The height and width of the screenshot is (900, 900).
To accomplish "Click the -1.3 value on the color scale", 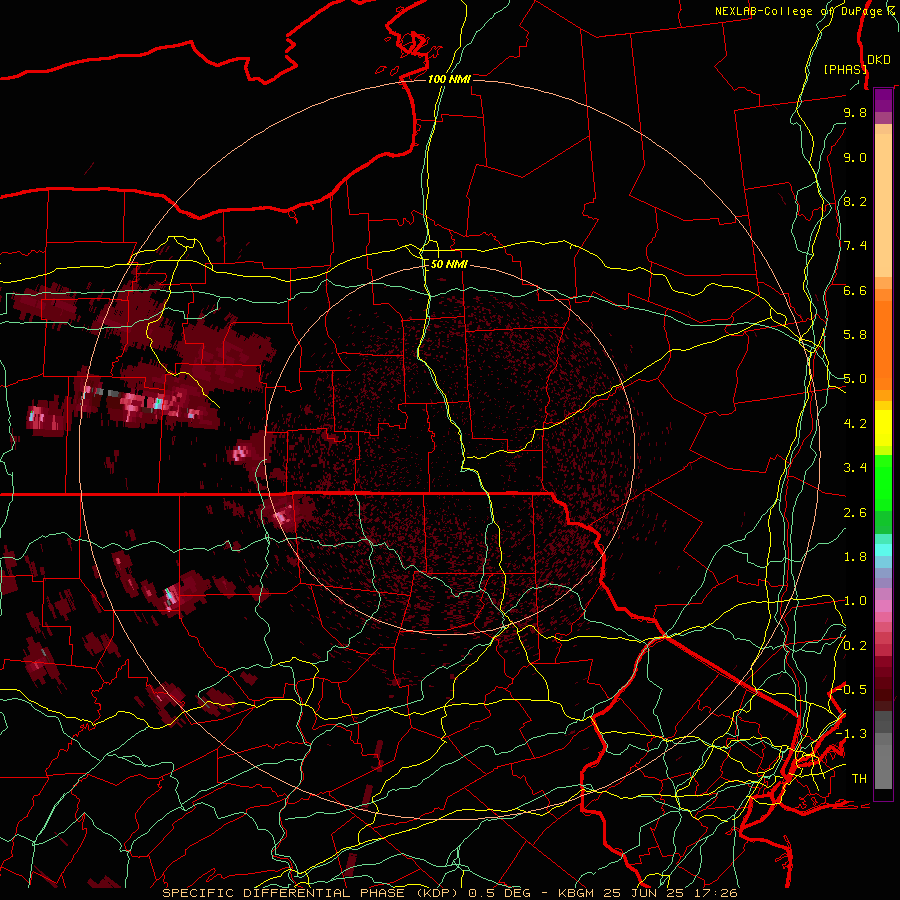I will (851, 734).
